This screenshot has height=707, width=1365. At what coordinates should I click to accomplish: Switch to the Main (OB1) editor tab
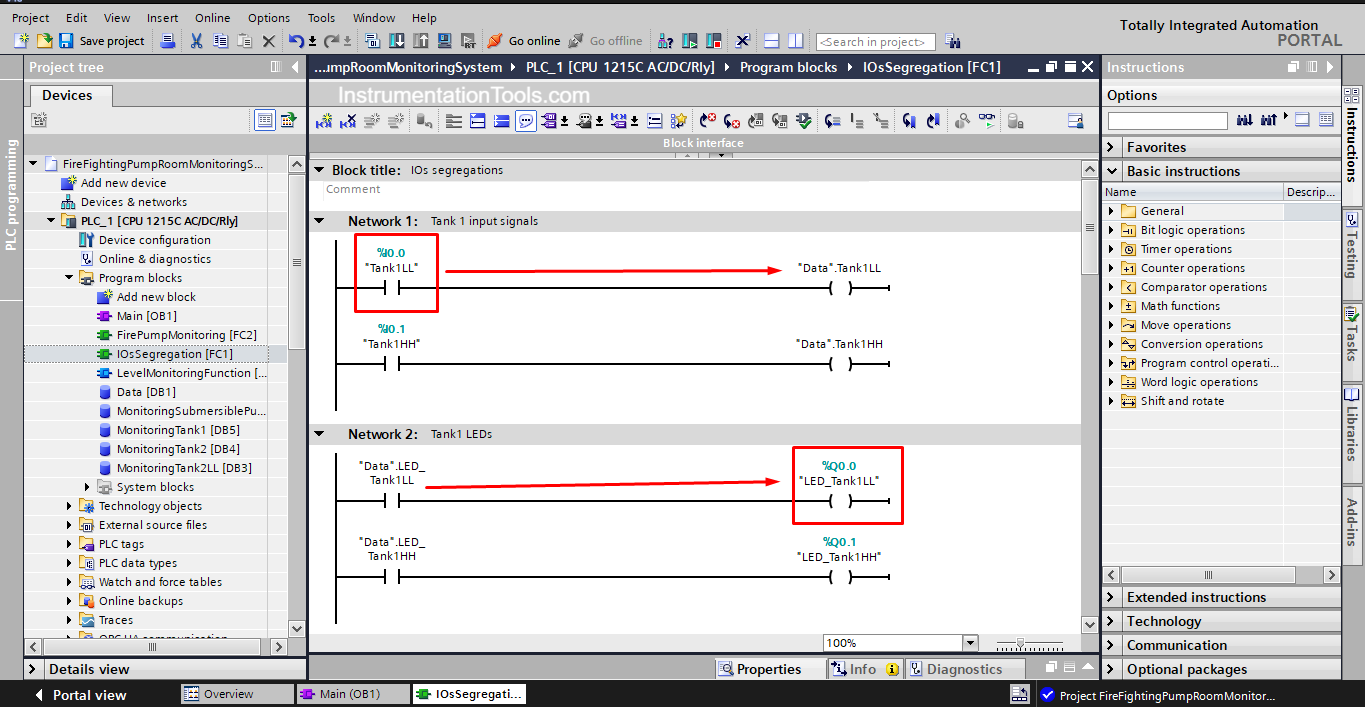352,694
